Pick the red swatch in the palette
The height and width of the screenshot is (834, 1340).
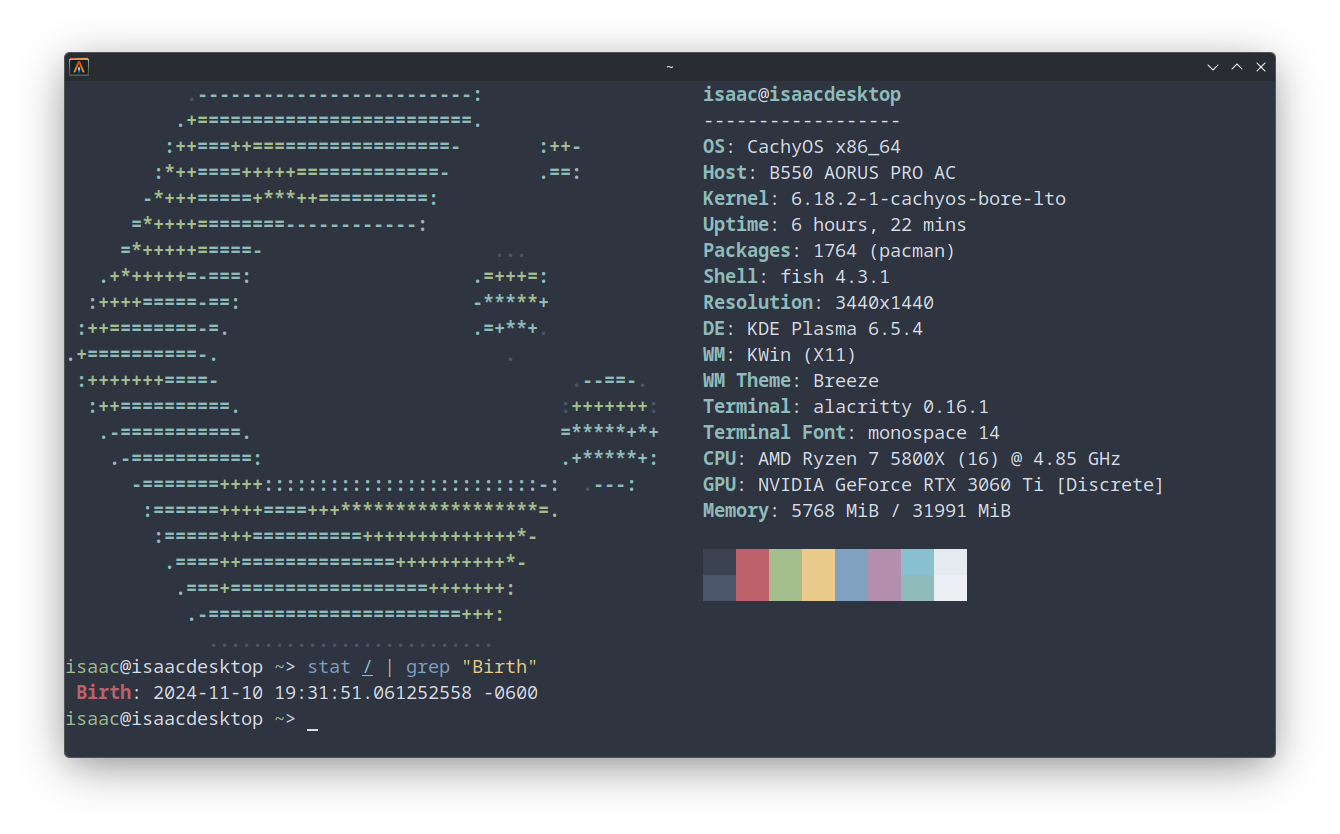pyautogui.click(x=752, y=575)
